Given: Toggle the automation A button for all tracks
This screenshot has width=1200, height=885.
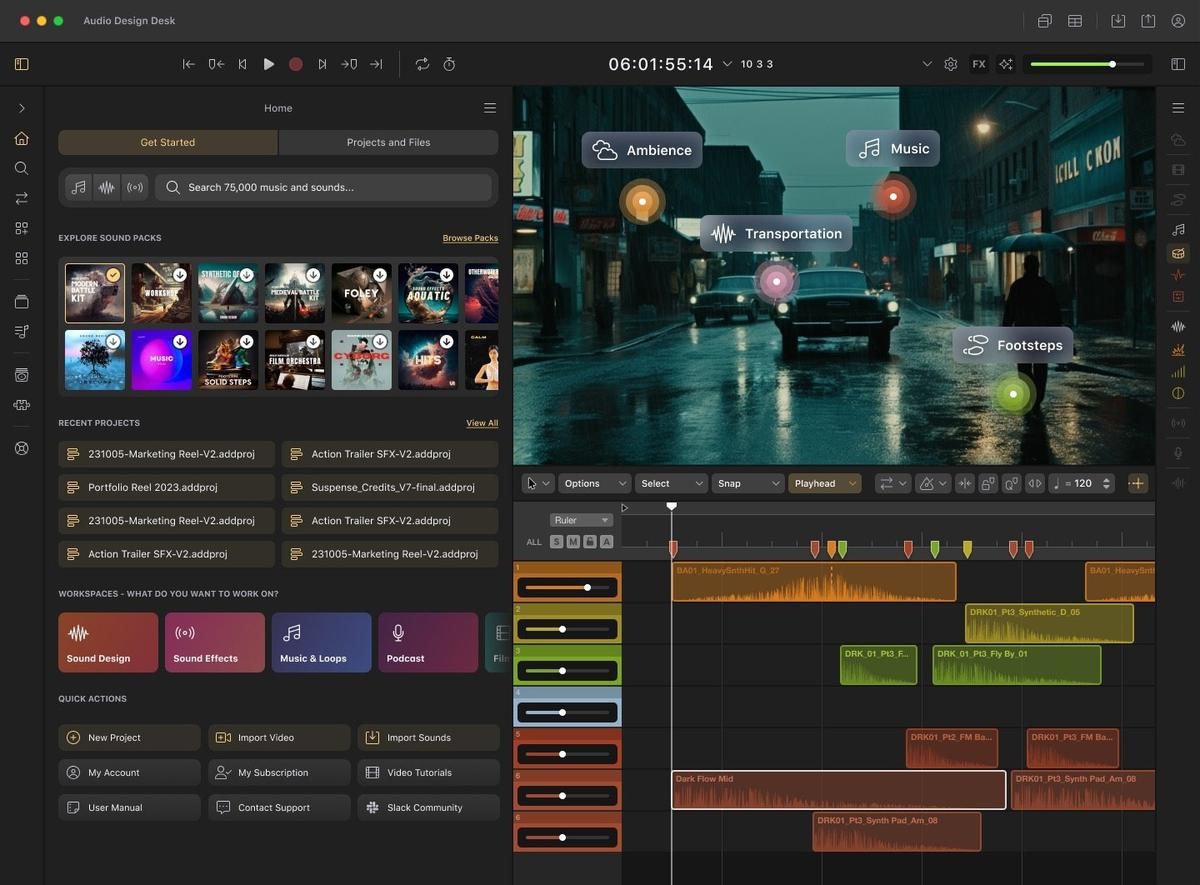Looking at the screenshot, I should [606, 542].
